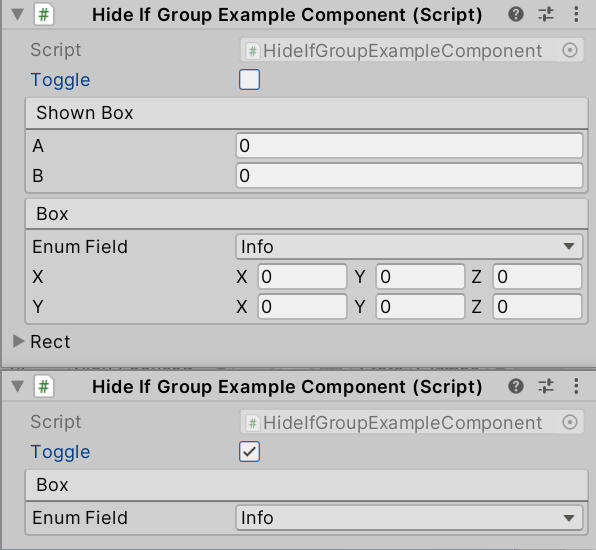Open Enum Field dropdown in first component

point(409,247)
